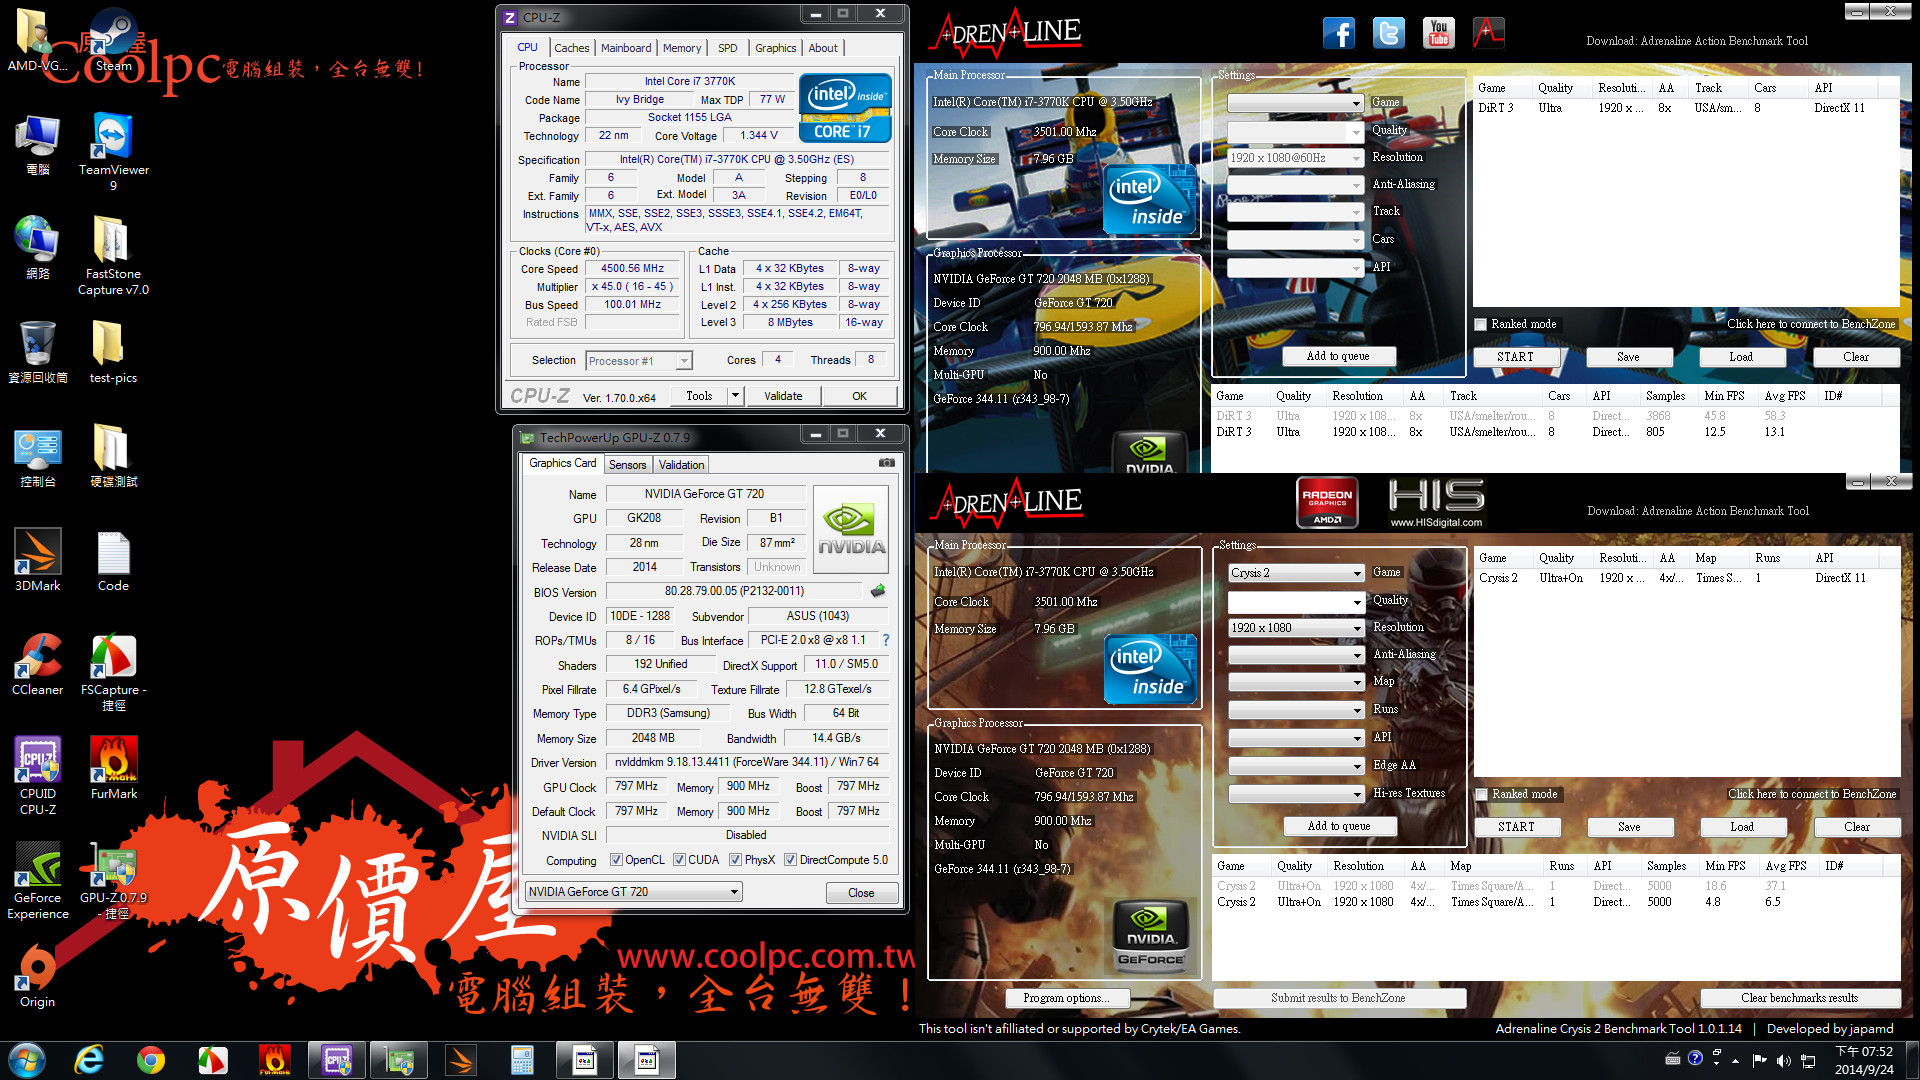Click the GPU-Z screenshot camera icon

click(886, 463)
